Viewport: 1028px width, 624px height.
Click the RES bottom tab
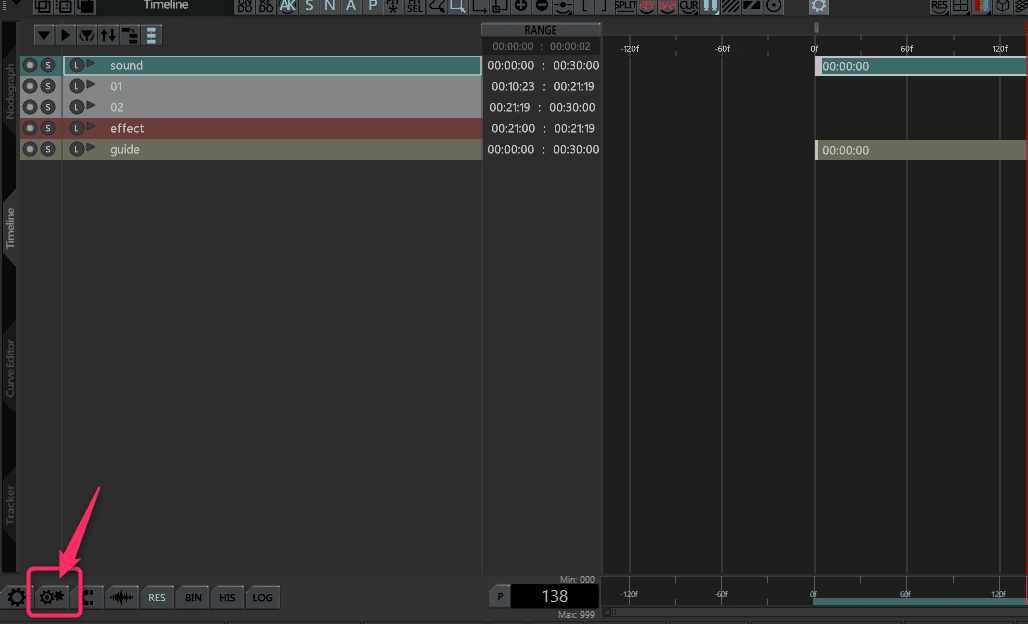point(157,597)
